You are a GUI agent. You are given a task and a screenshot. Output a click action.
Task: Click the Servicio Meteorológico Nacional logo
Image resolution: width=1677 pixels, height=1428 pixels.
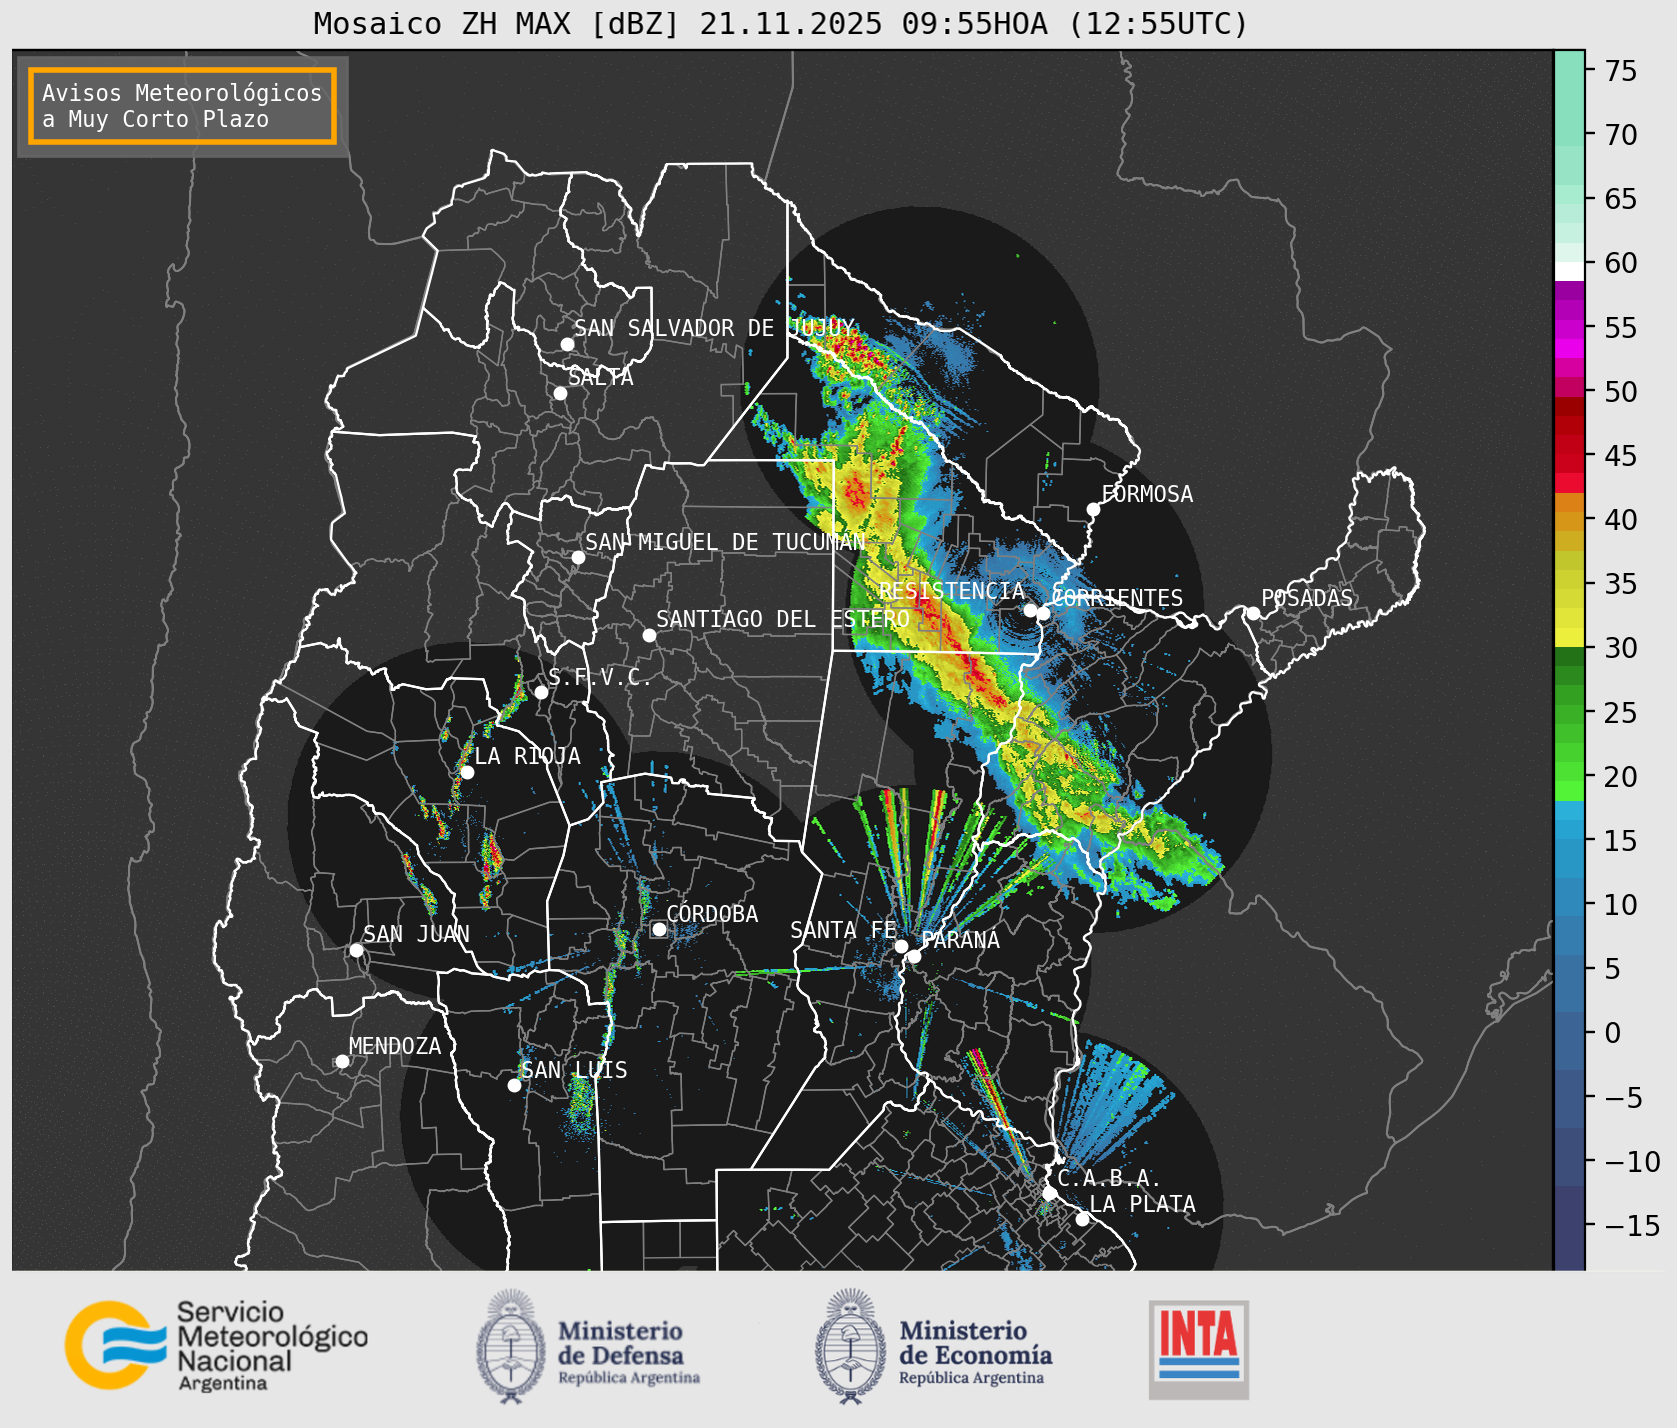point(217,1345)
